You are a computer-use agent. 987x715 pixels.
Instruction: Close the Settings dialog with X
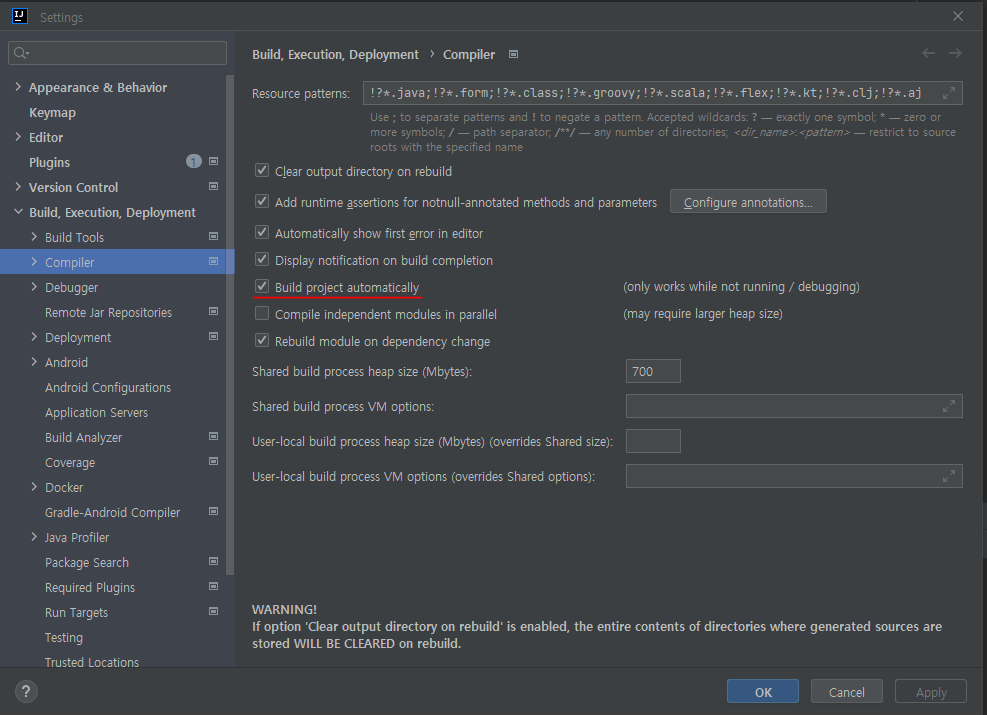pos(957,16)
